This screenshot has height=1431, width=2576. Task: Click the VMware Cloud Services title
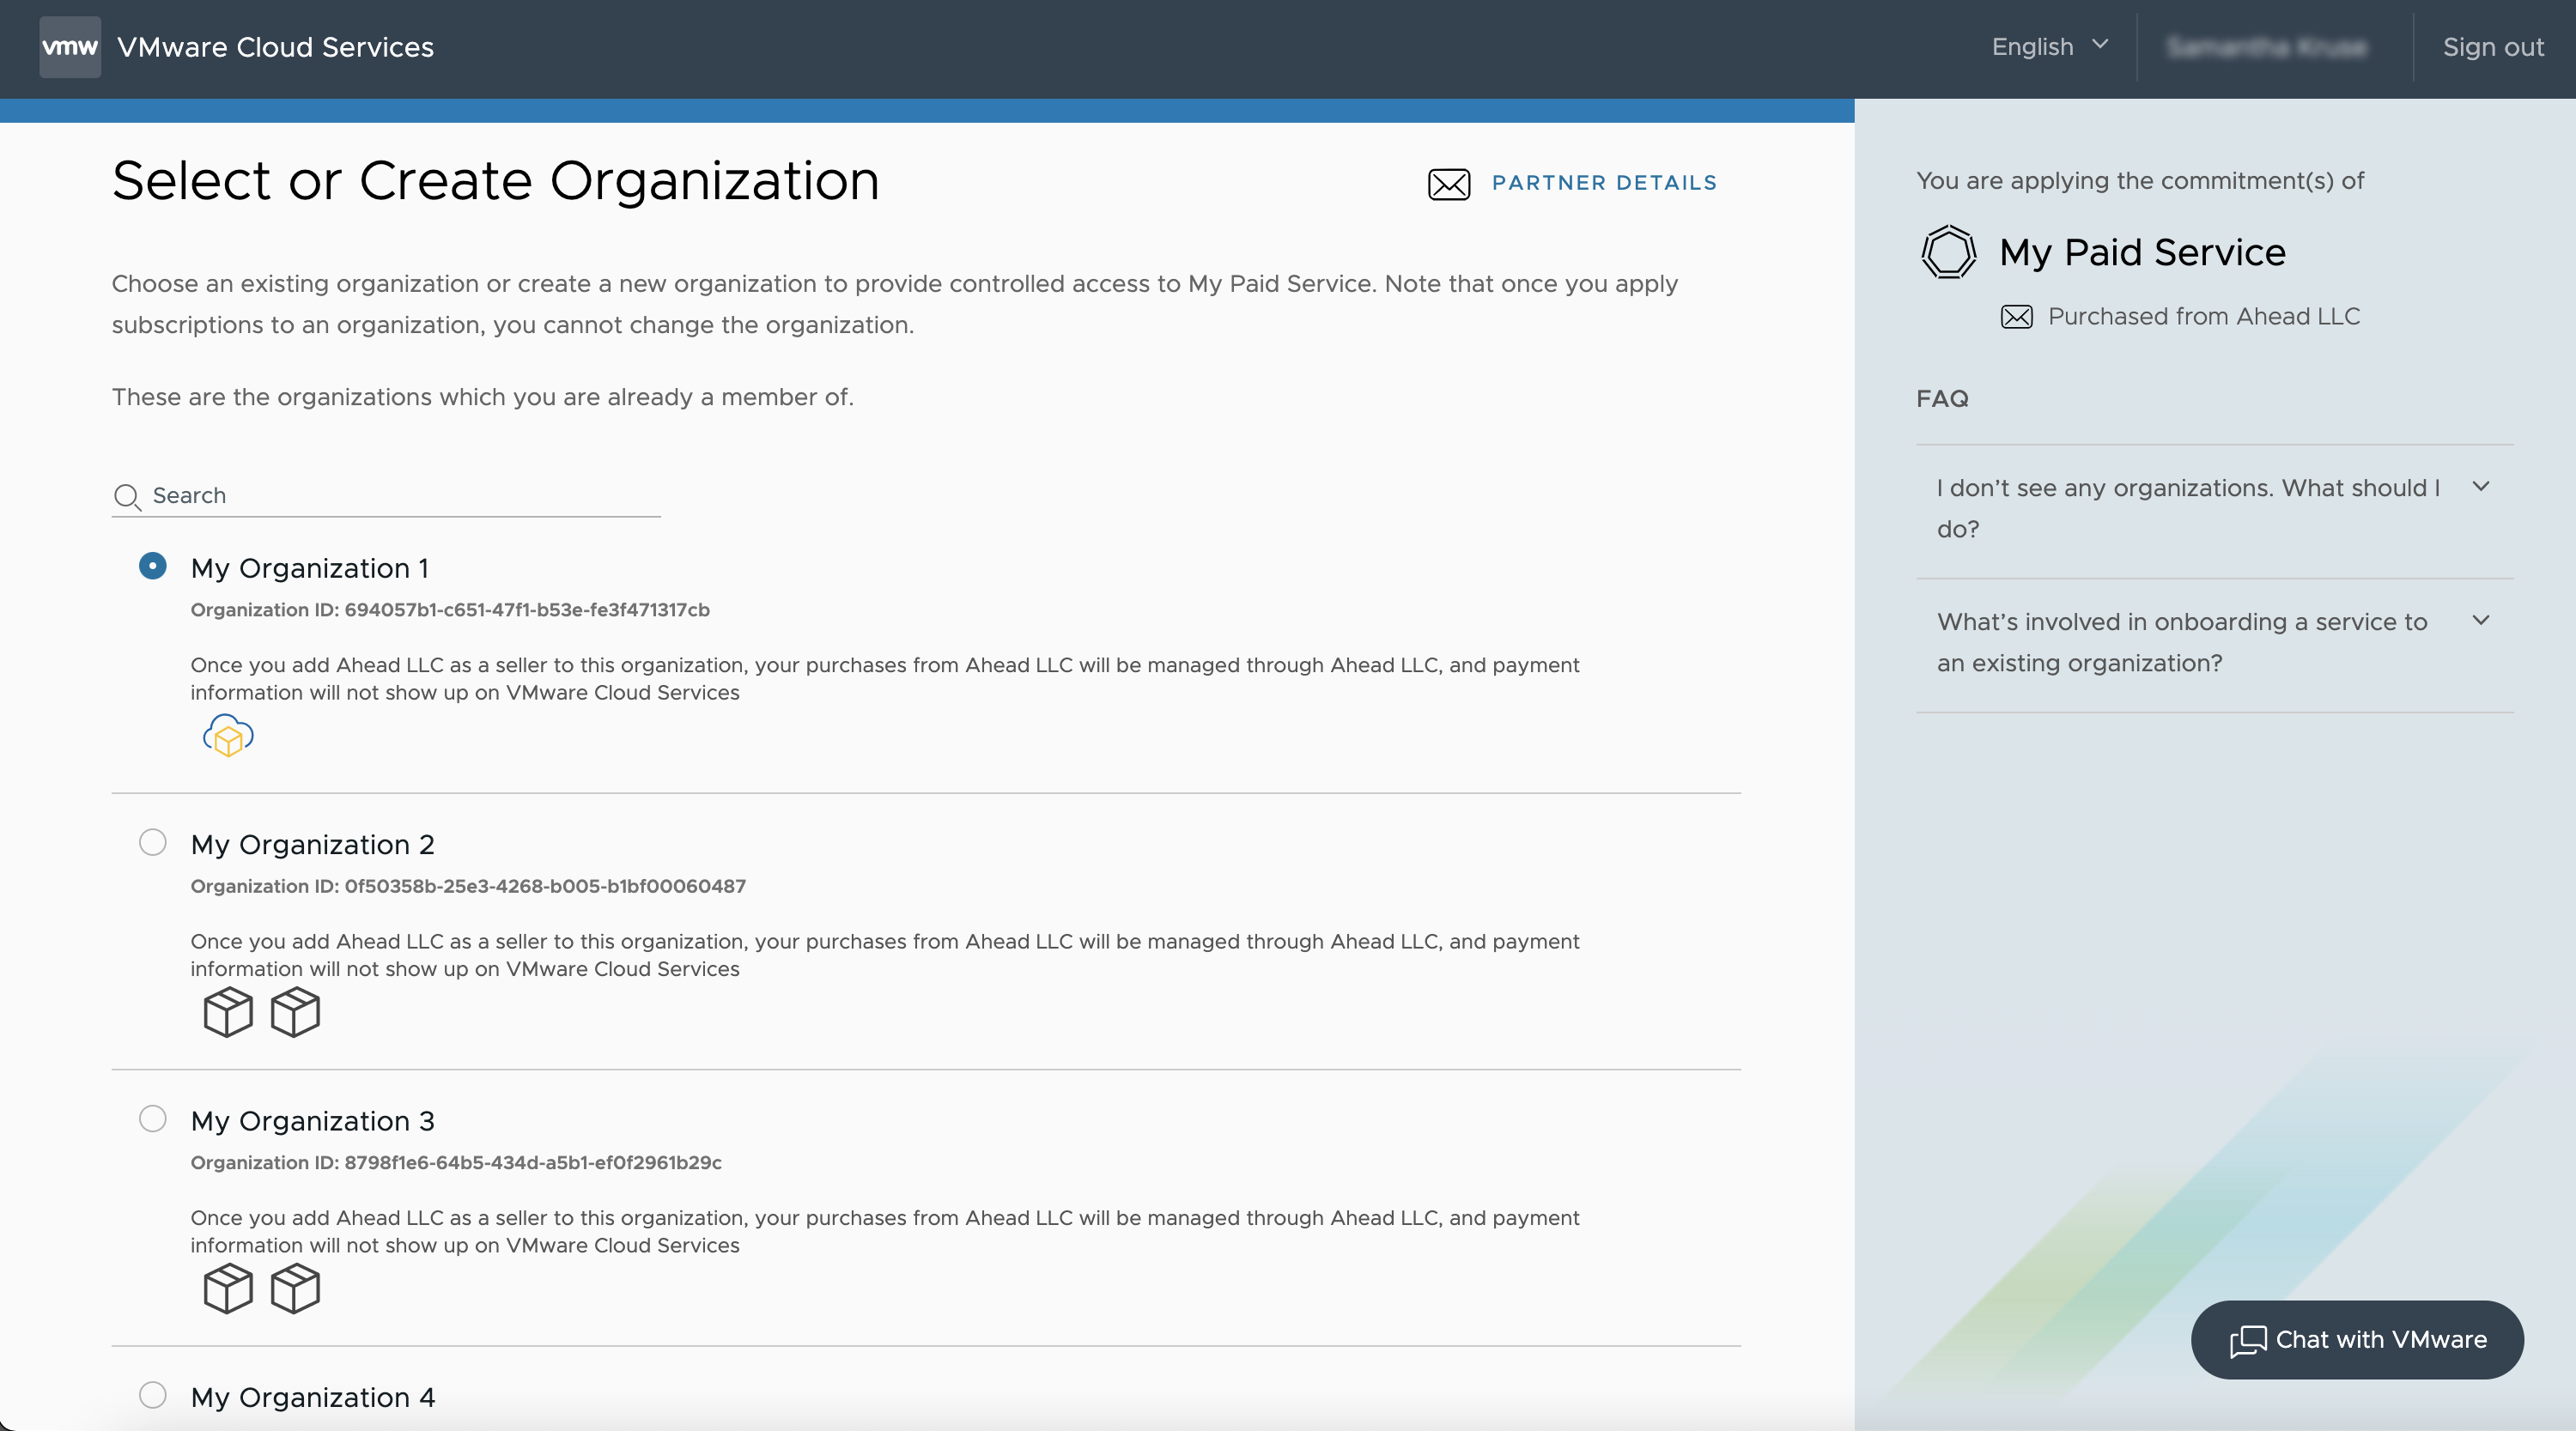coord(275,47)
